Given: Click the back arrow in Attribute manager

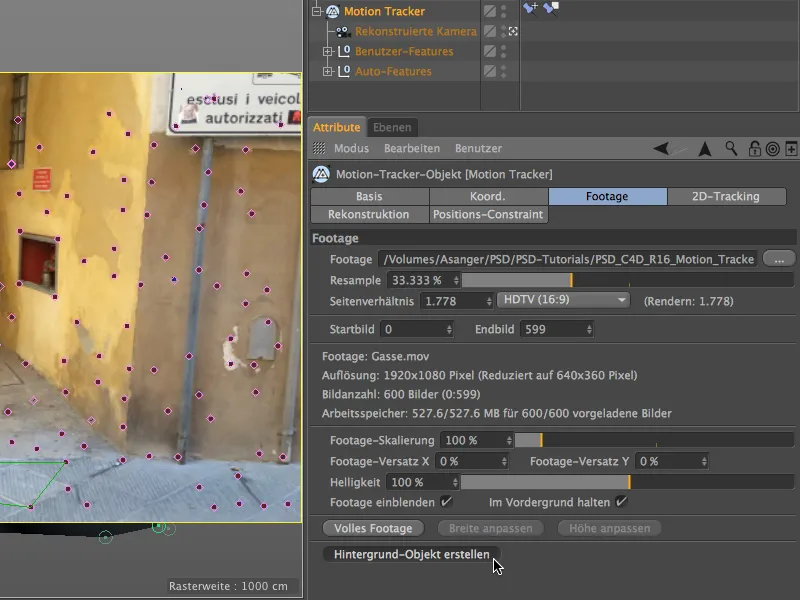Looking at the screenshot, I should [x=662, y=148].
